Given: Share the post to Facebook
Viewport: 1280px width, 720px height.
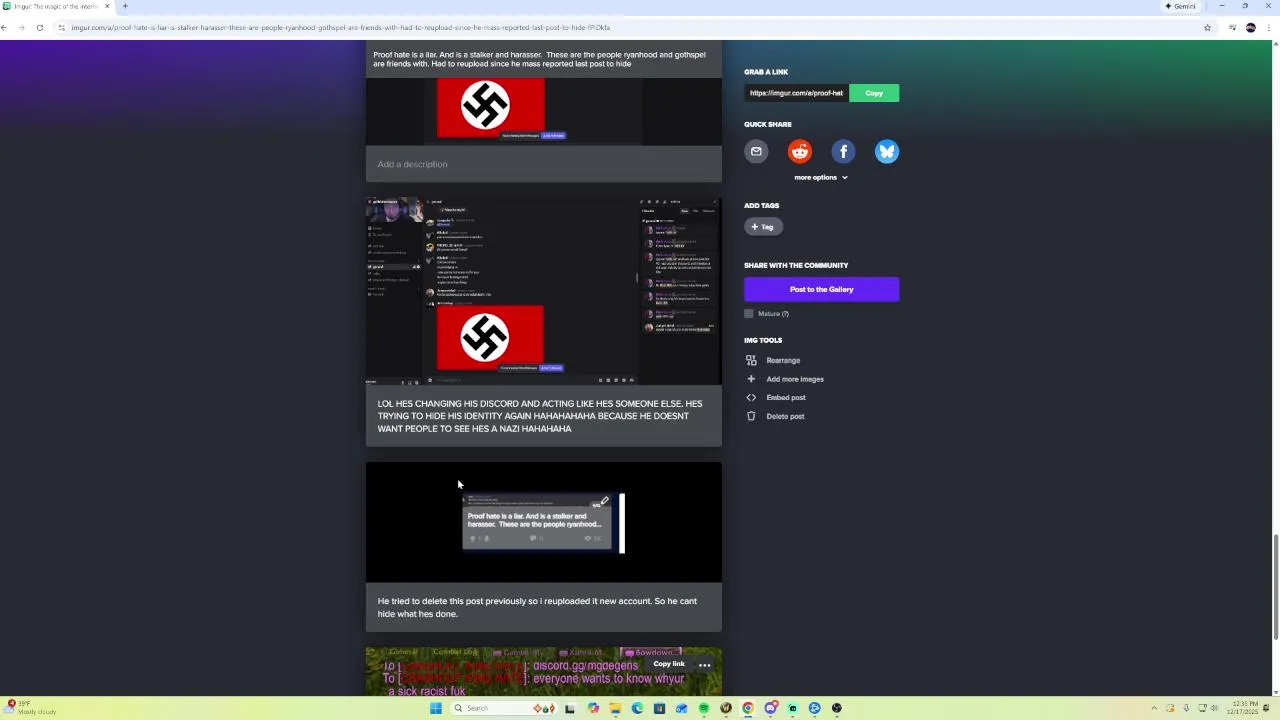Looking at the screenshot, I should tap(843, 151).
